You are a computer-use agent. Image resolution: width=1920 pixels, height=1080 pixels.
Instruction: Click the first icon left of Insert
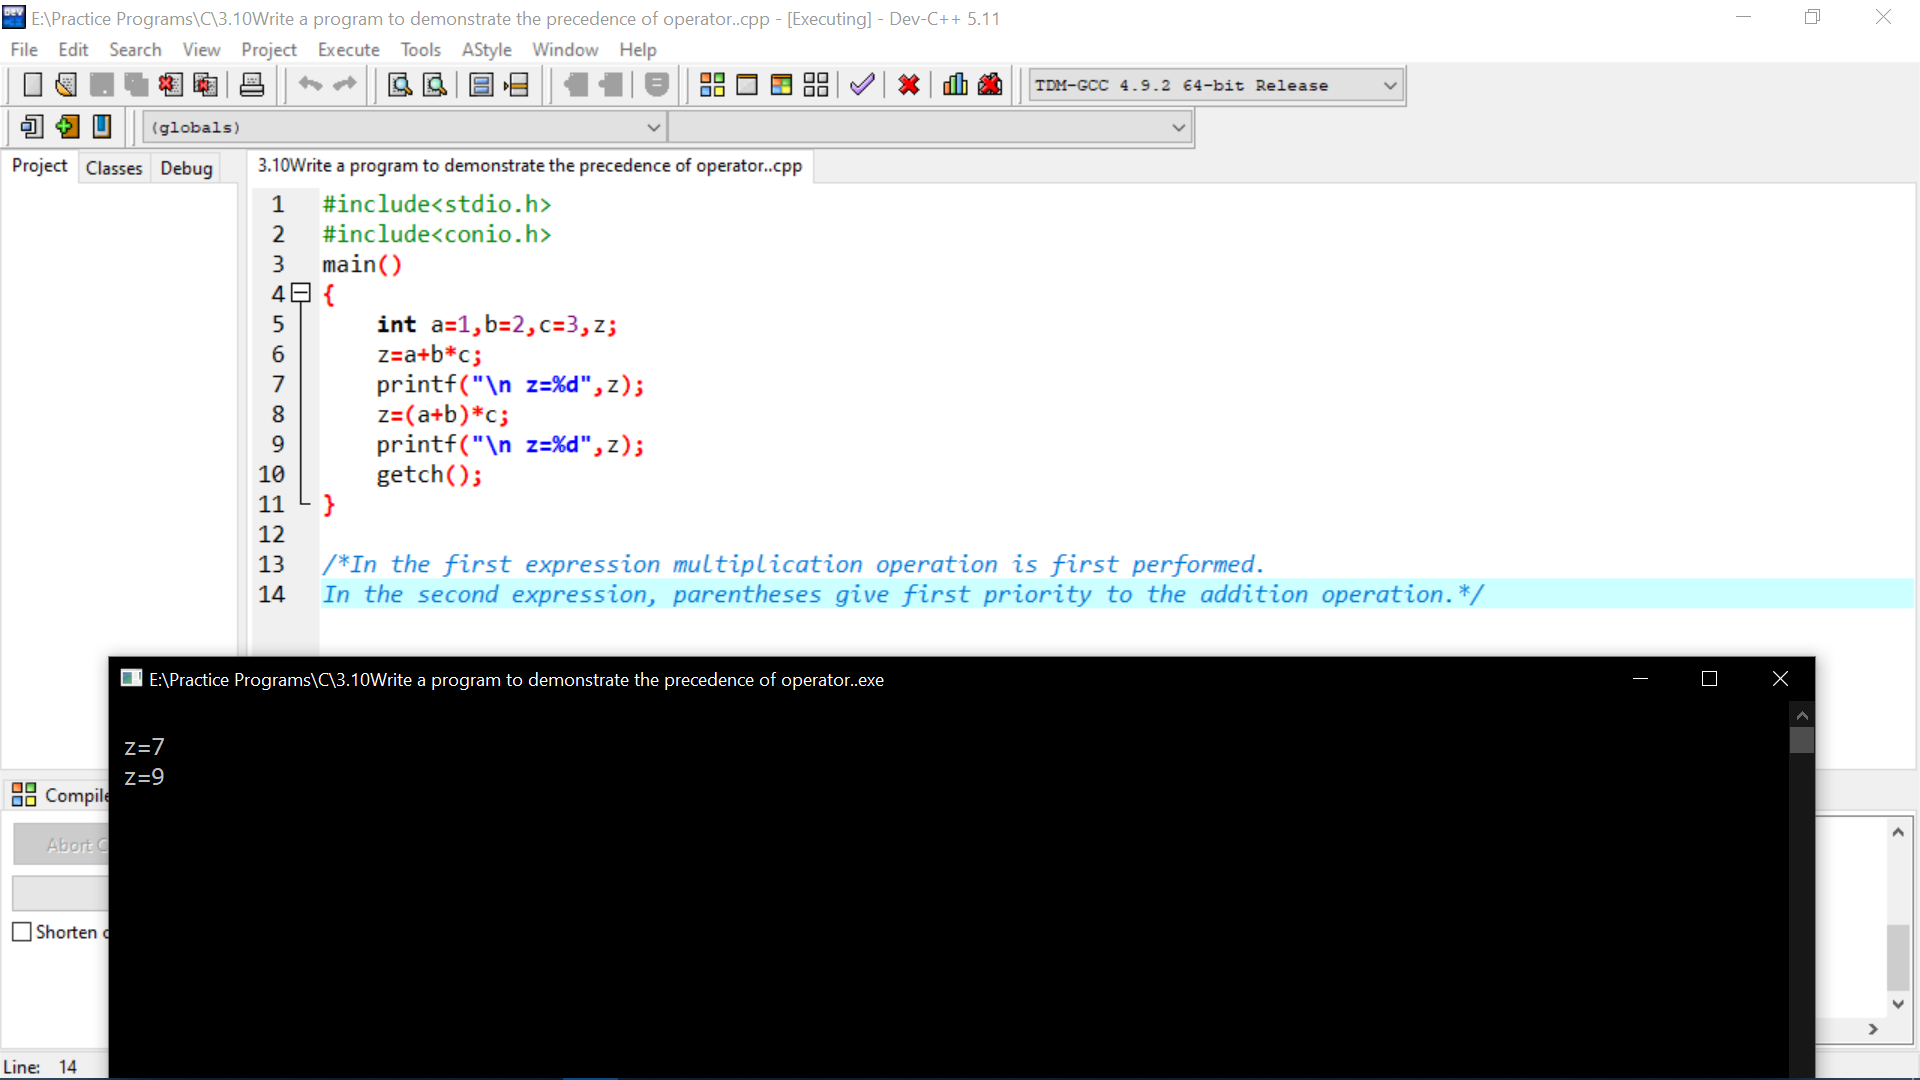click(x=32, y=127)
